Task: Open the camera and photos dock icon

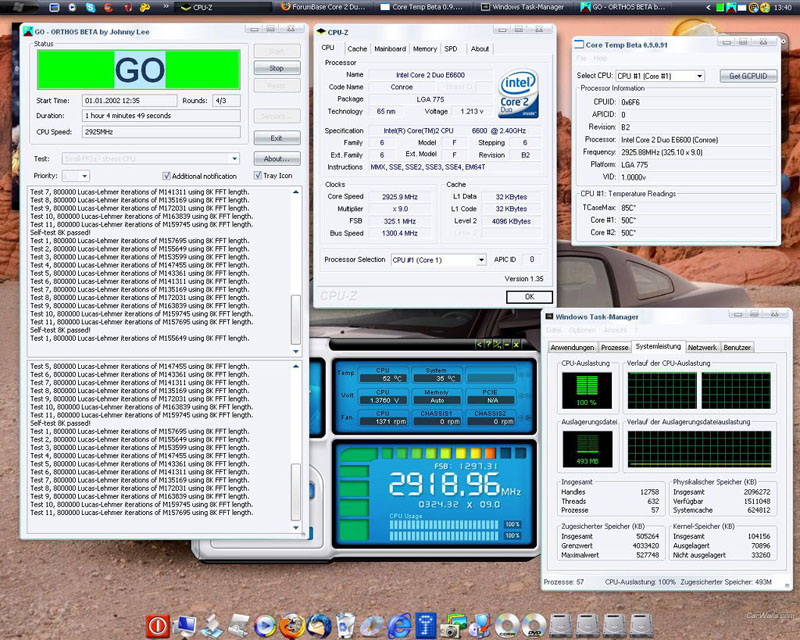Action: point(453,625)
